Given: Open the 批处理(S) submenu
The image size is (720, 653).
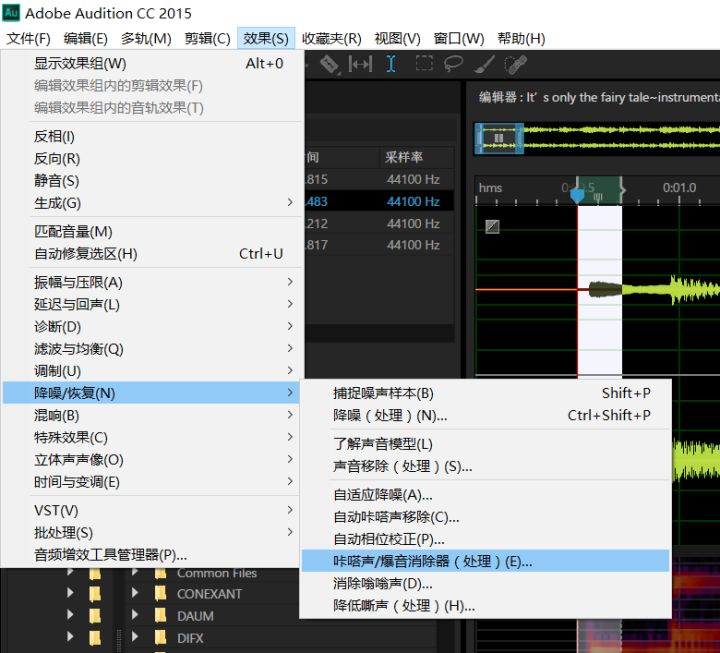Looking at the screenshot, I should pyautogui.click(x=153, y=532).
